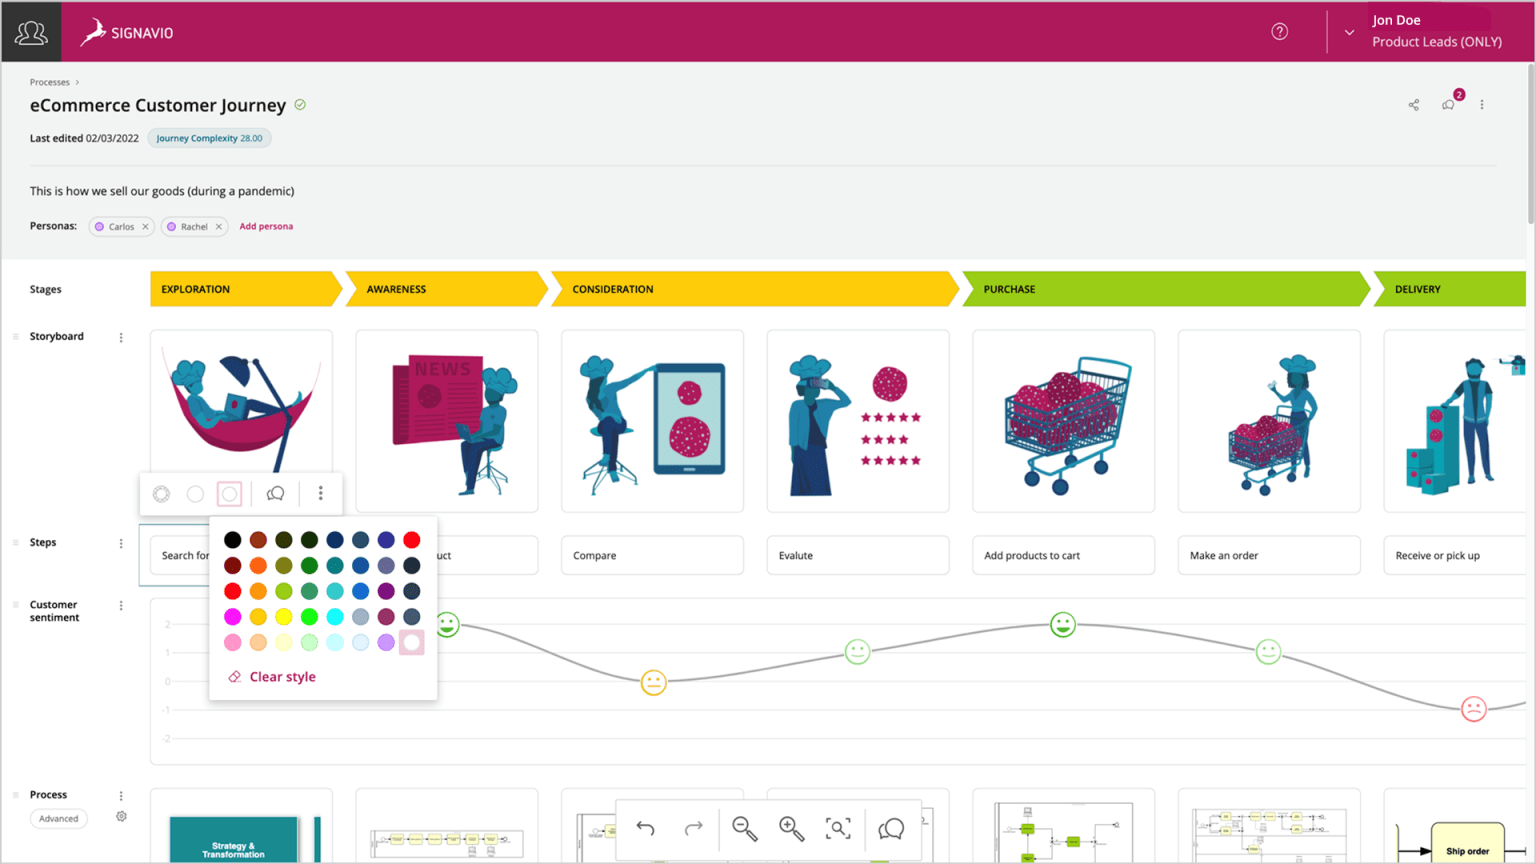Click the redo arrow in the process toolbar
The image size is (1536, 864).
(693, 829)
